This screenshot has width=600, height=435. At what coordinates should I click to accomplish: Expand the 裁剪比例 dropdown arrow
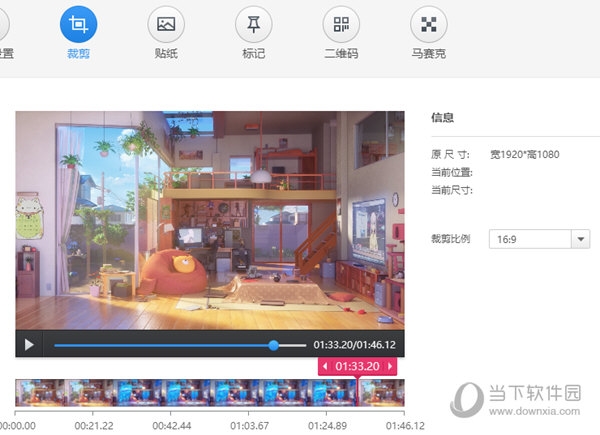[x=580, y=239]
